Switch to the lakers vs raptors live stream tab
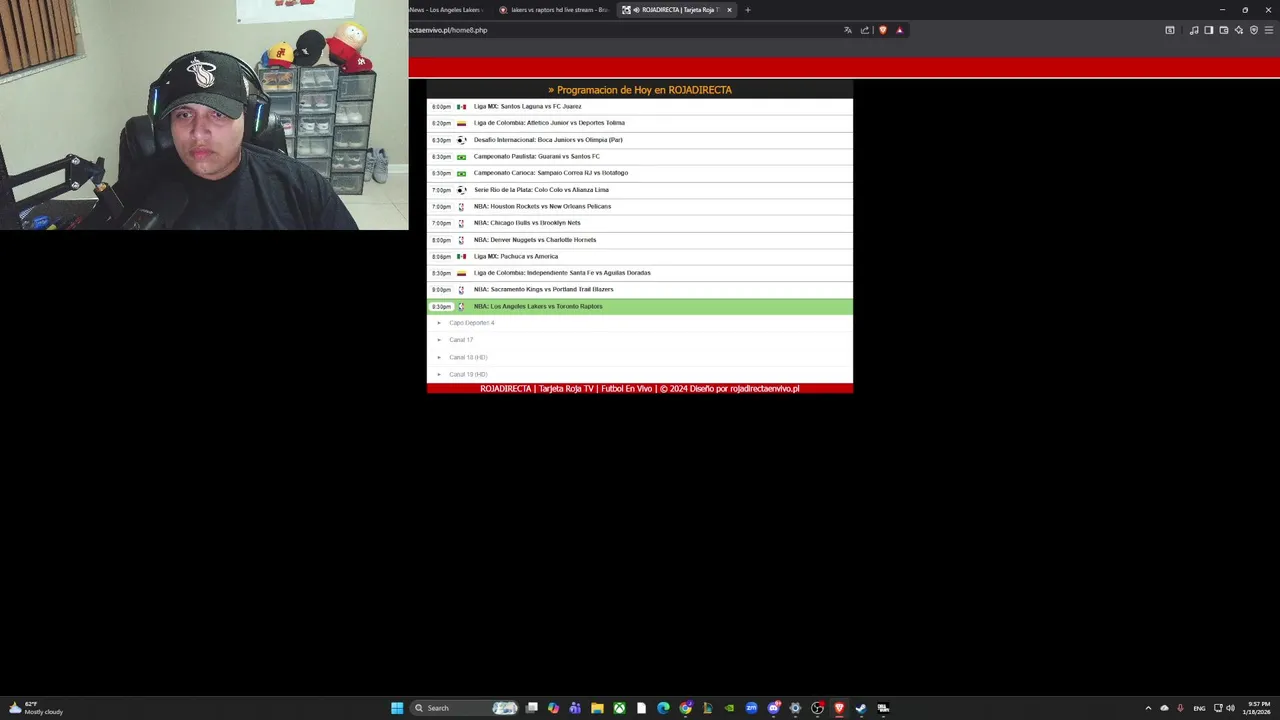 tap(552, 10)
